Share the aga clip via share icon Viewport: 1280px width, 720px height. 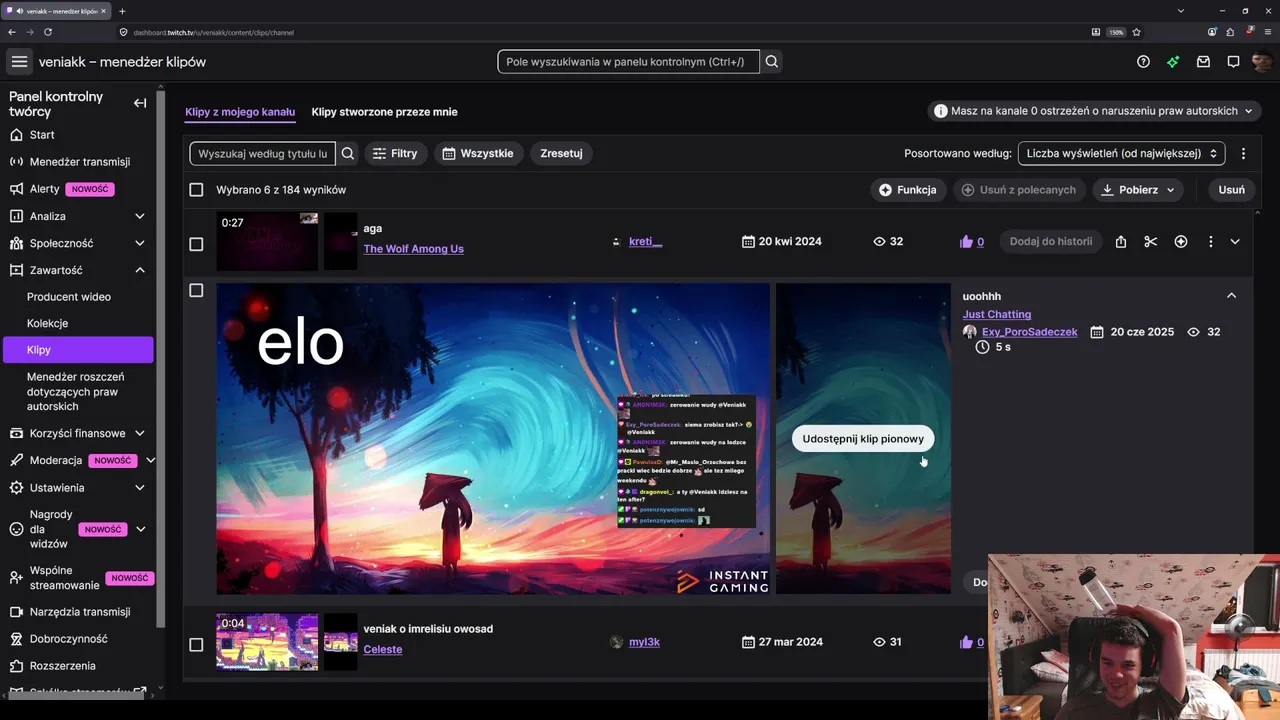pos(1120,241)
